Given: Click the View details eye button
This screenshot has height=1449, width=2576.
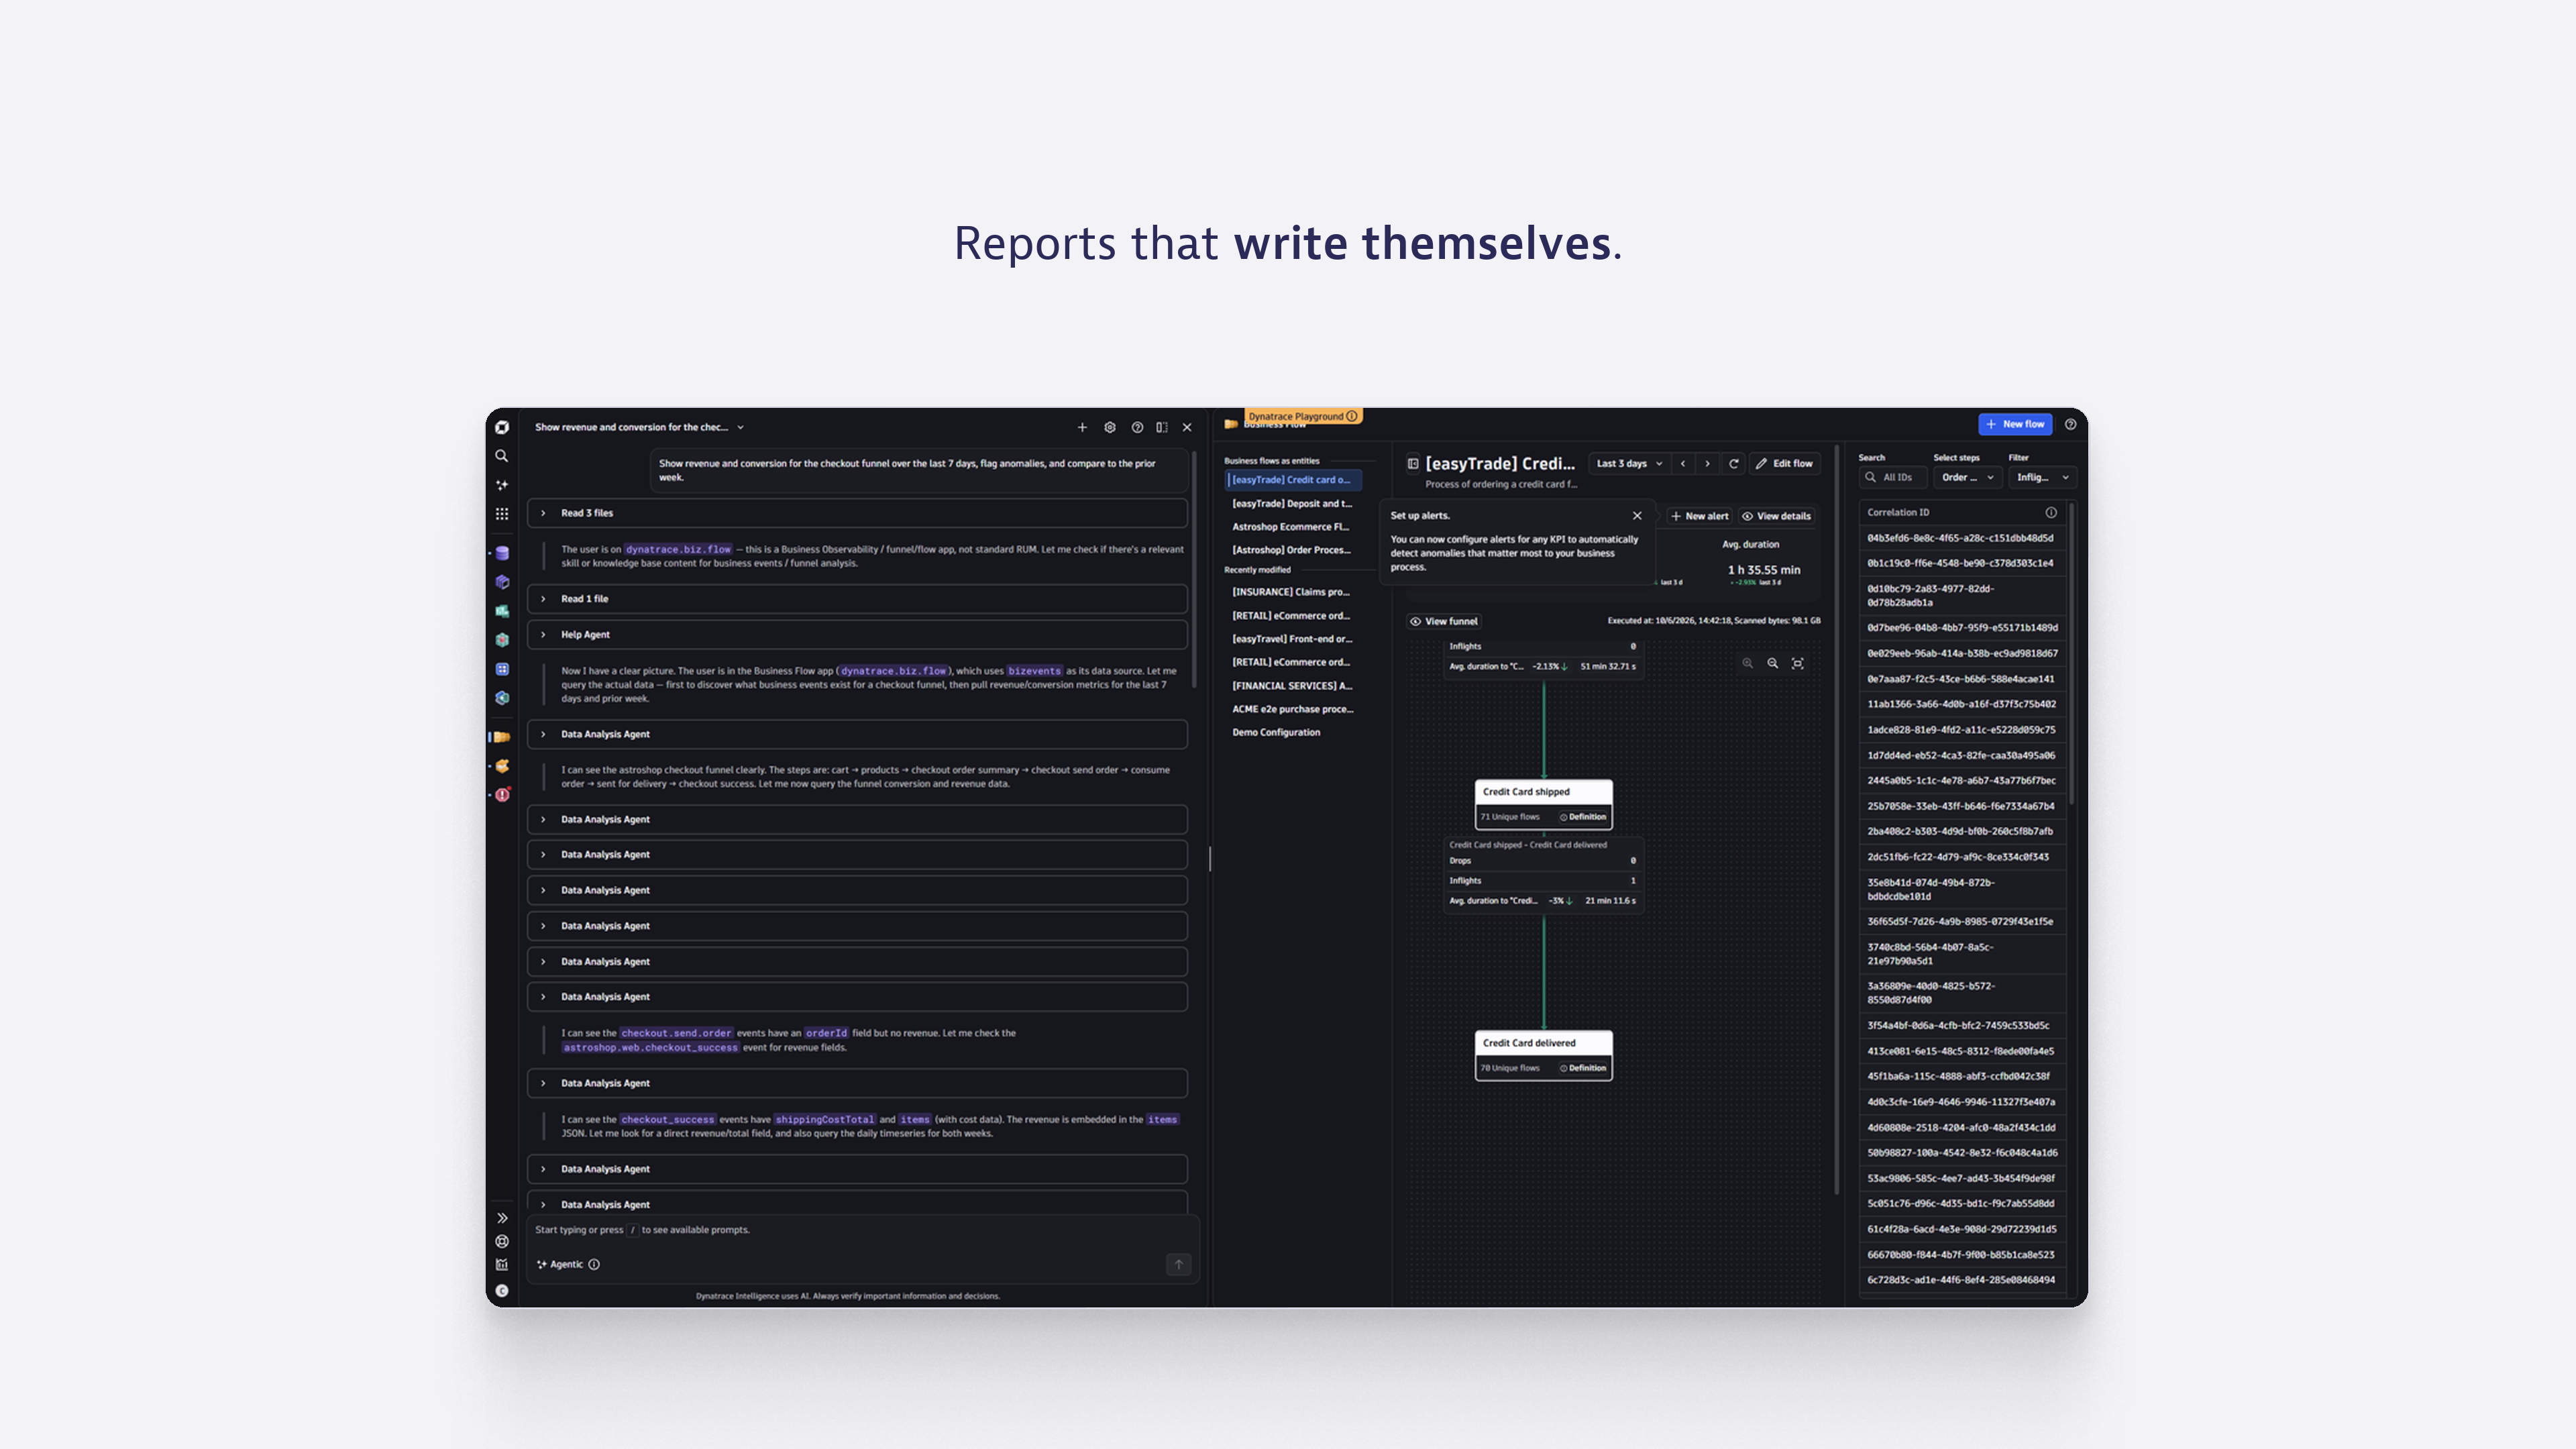Looking at the screenshot, I should [x=1776, y=516].
